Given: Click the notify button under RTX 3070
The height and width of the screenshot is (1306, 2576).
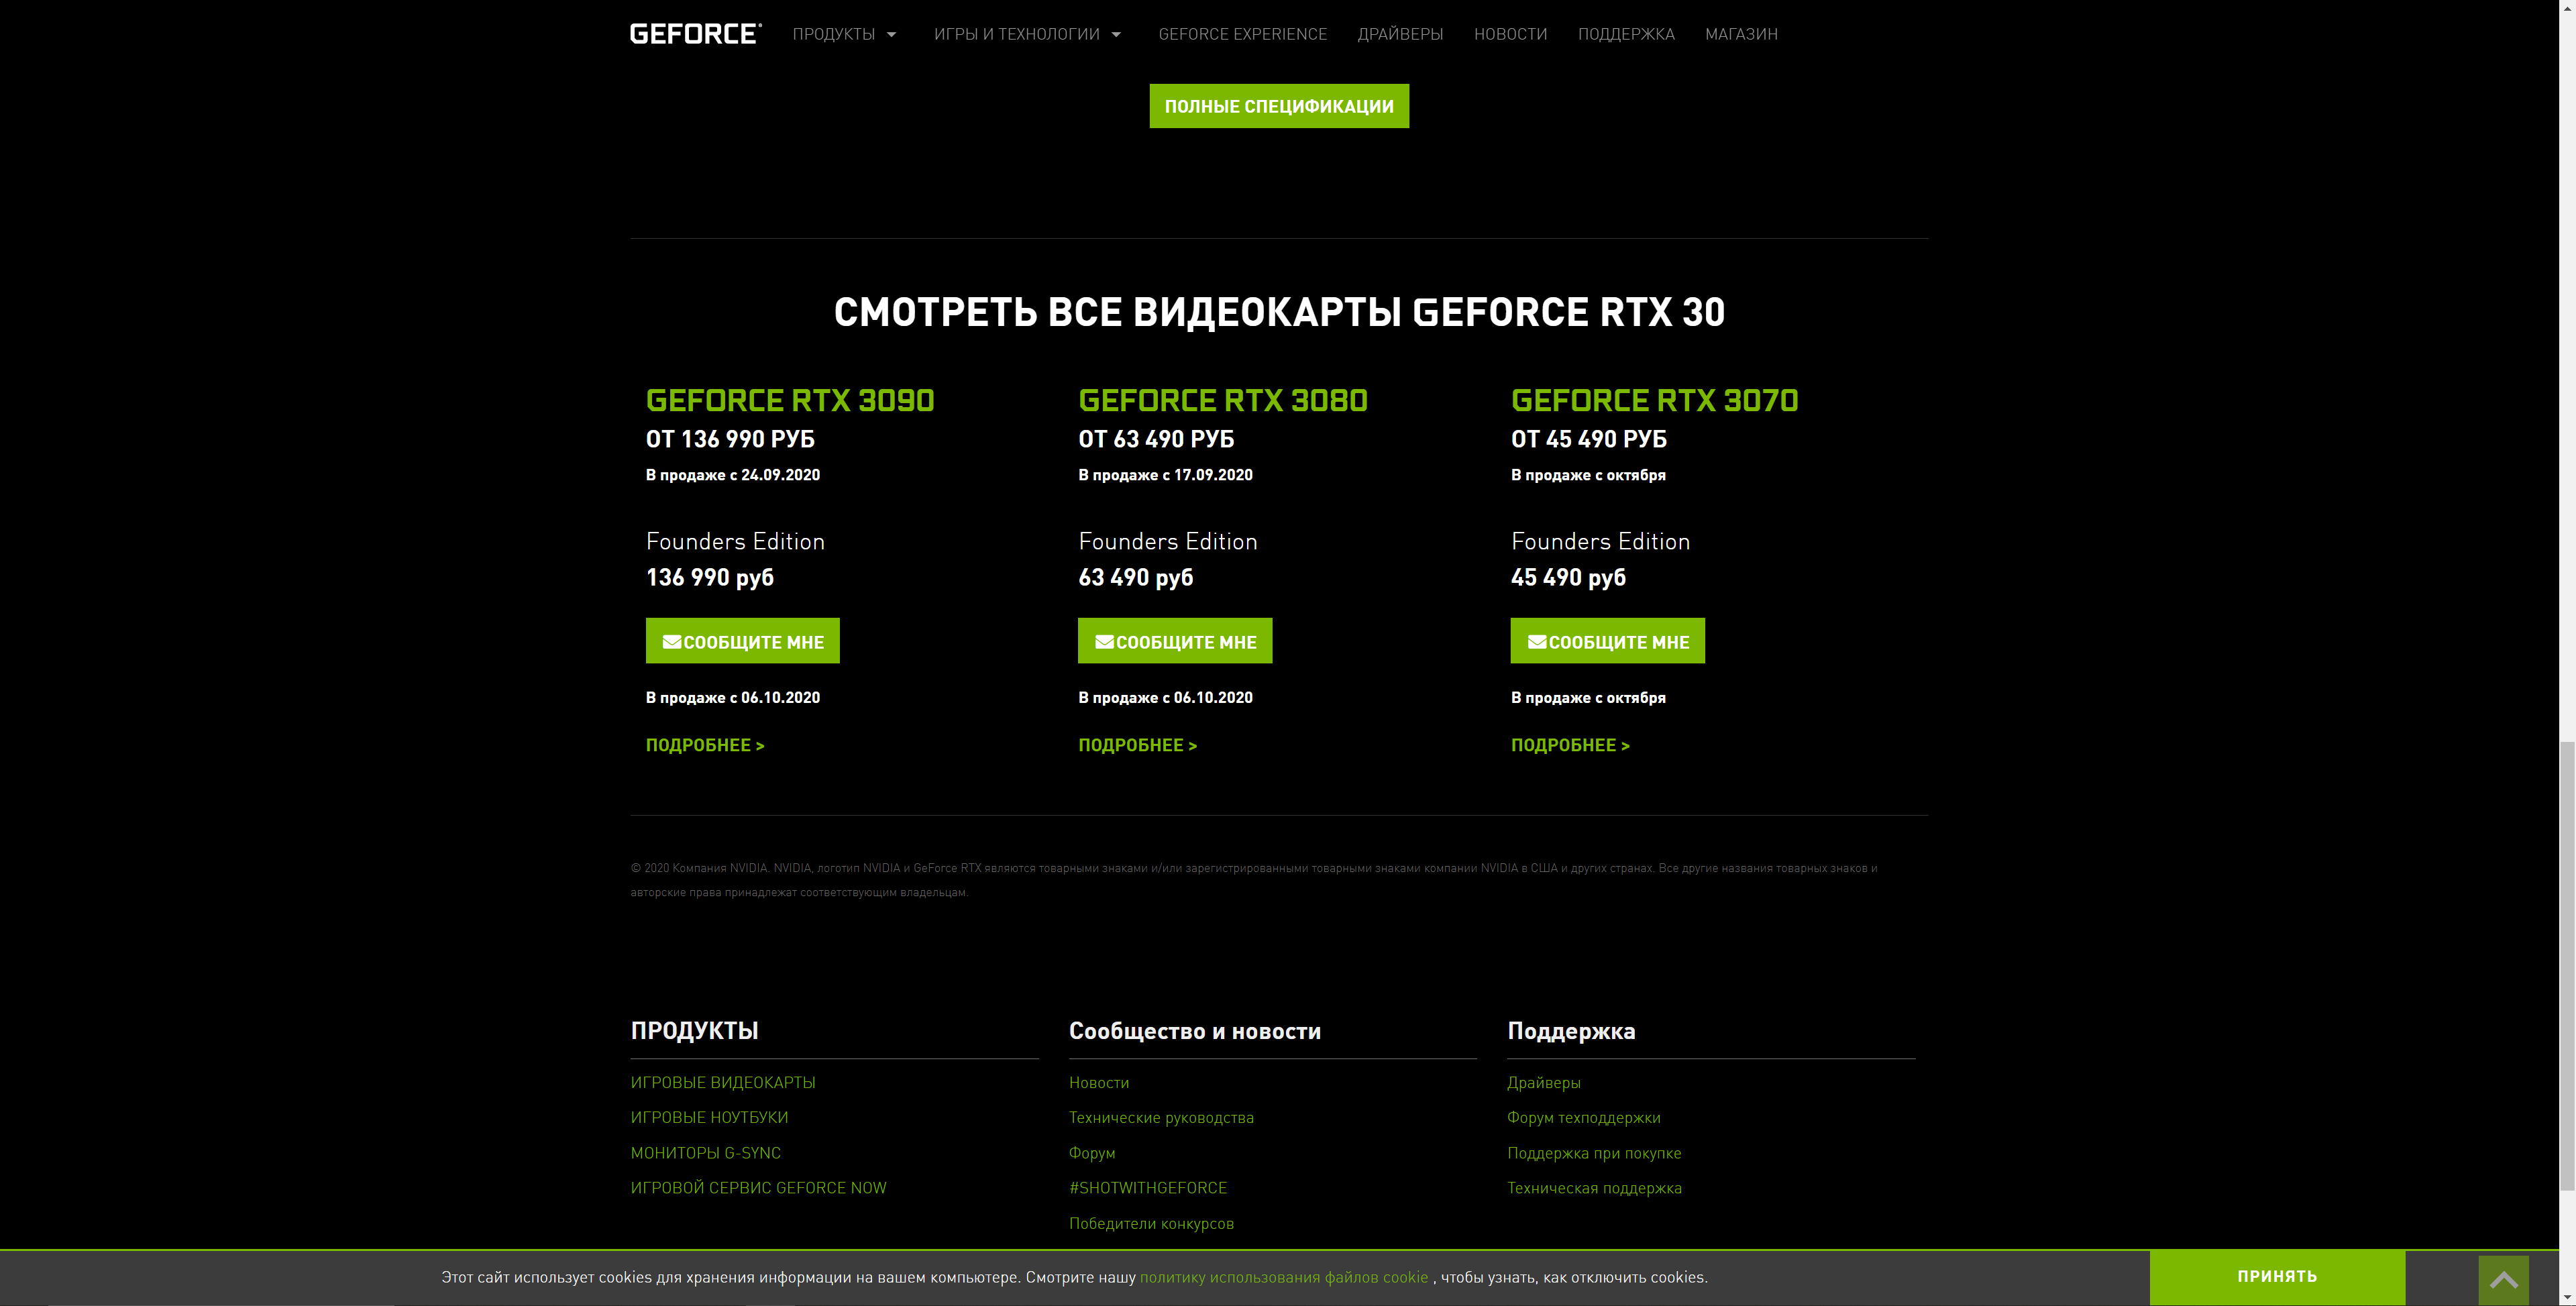Looking at the screenshot, I should 1607,641.
